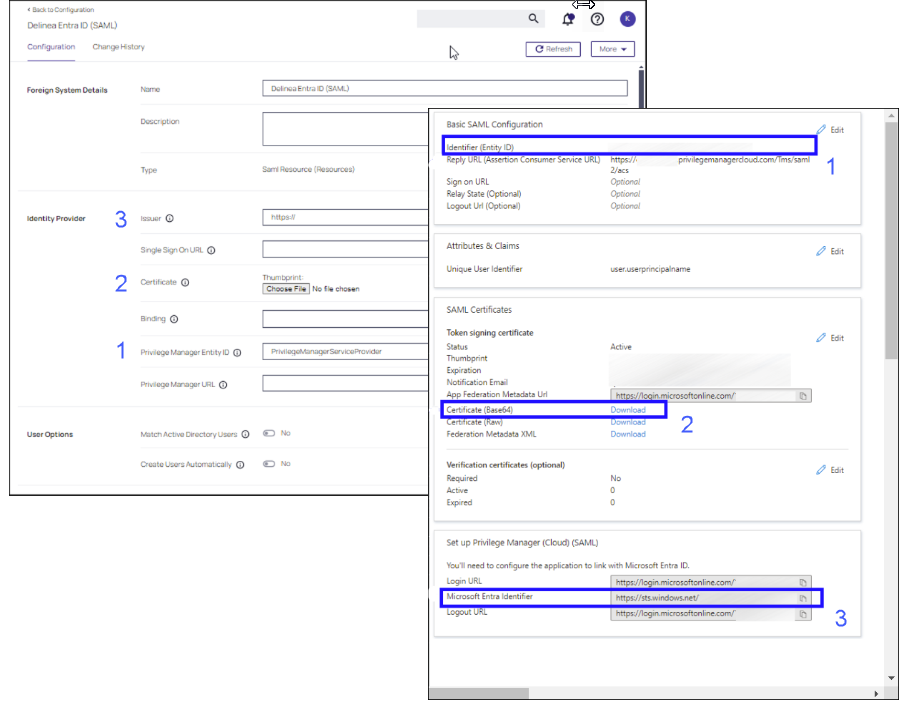Click the Choose File button
909x714 pixels.
pyautogui.click(x=285, y=289)
